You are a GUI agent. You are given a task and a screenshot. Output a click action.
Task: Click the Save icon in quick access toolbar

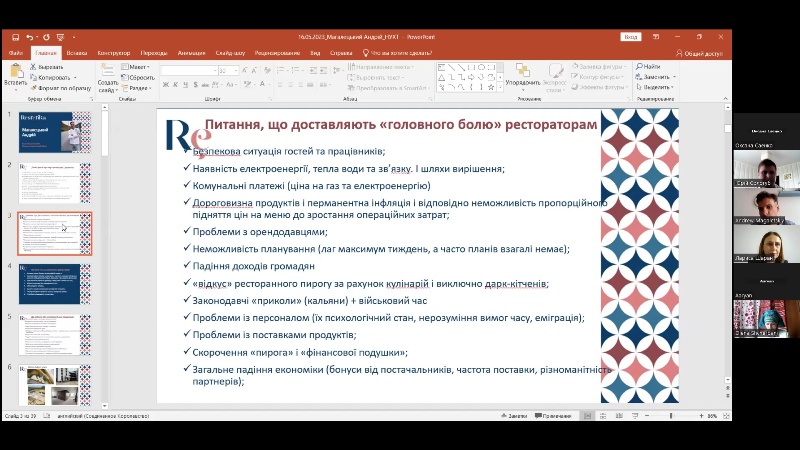pyautogui.click(x=16, y=37)
